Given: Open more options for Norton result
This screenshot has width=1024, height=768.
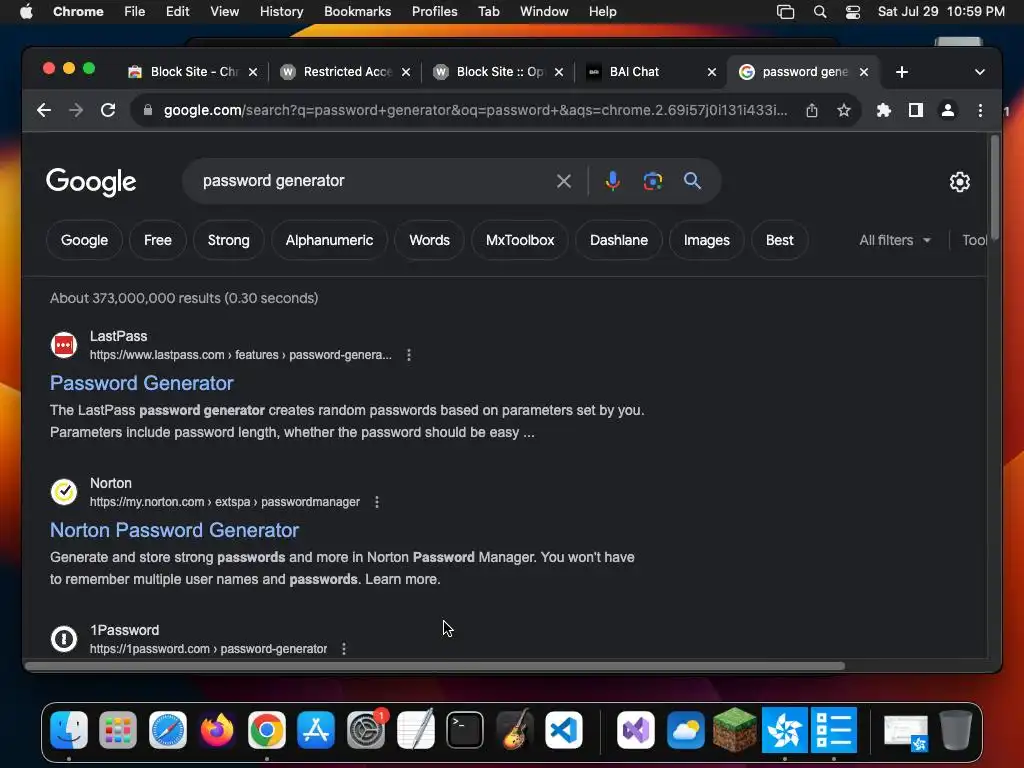Looking at the screenshot, I should 377,502.
